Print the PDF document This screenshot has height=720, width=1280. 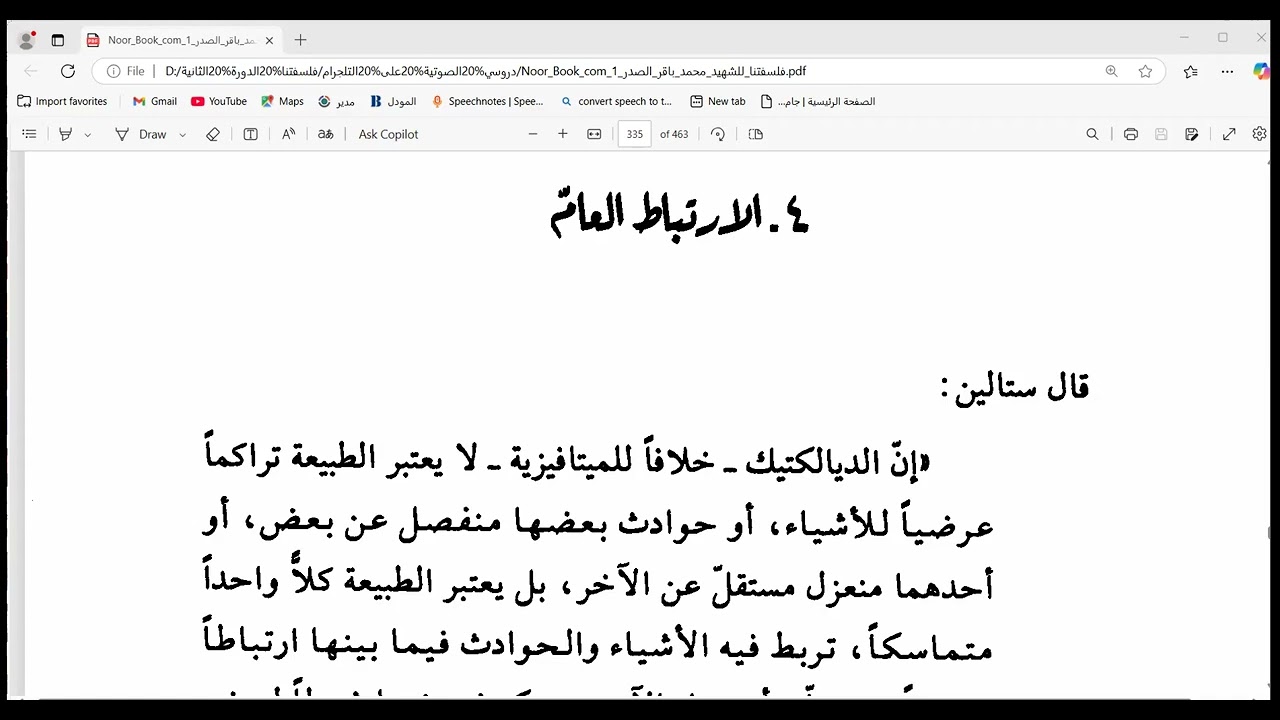(x=1130, y=134)
